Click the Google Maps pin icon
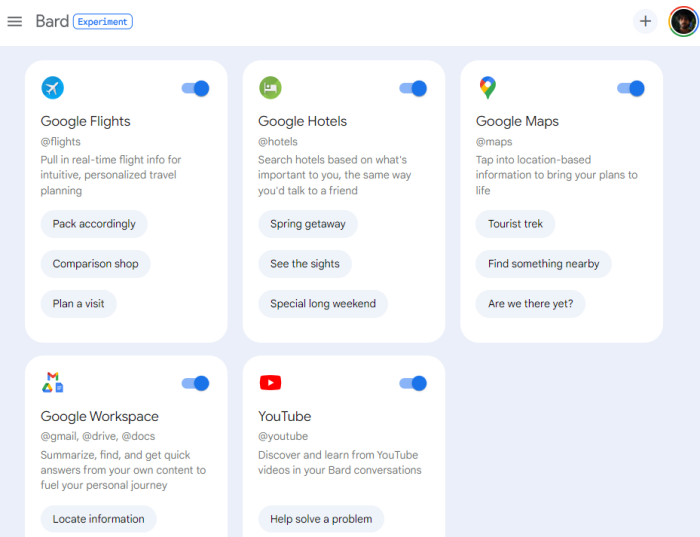The height and width of the screenshot is (537, 700). (x=487, y=88)
